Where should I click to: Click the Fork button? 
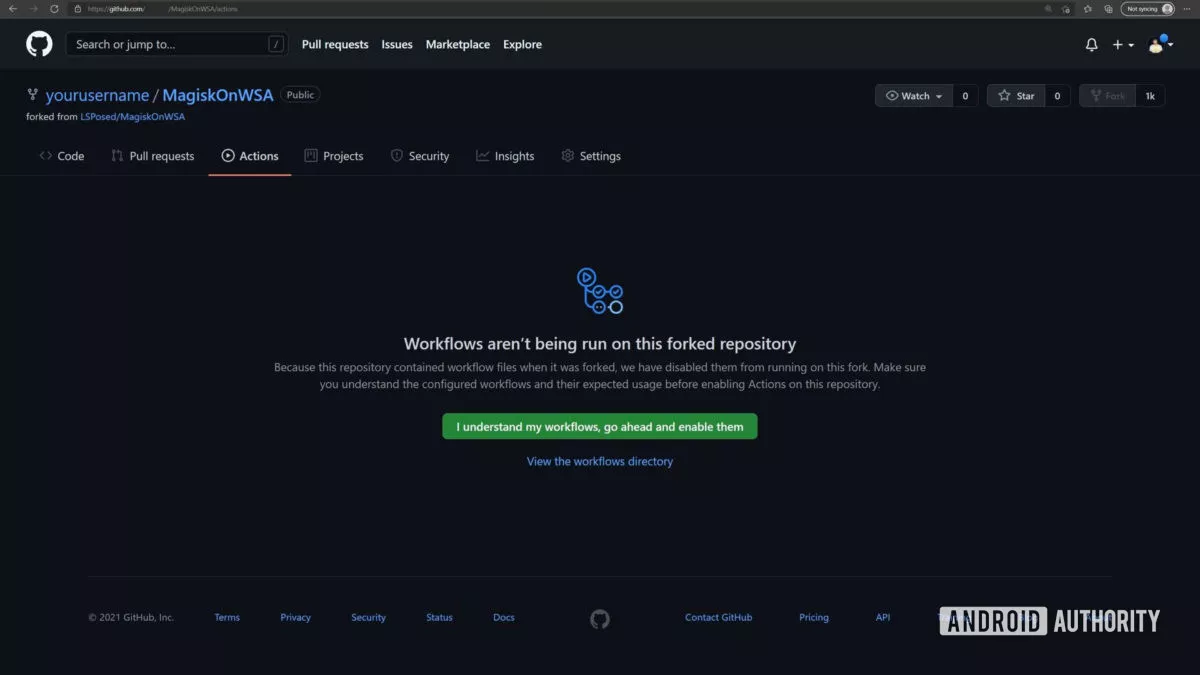pyautogui.click(x=1107, y=96)
